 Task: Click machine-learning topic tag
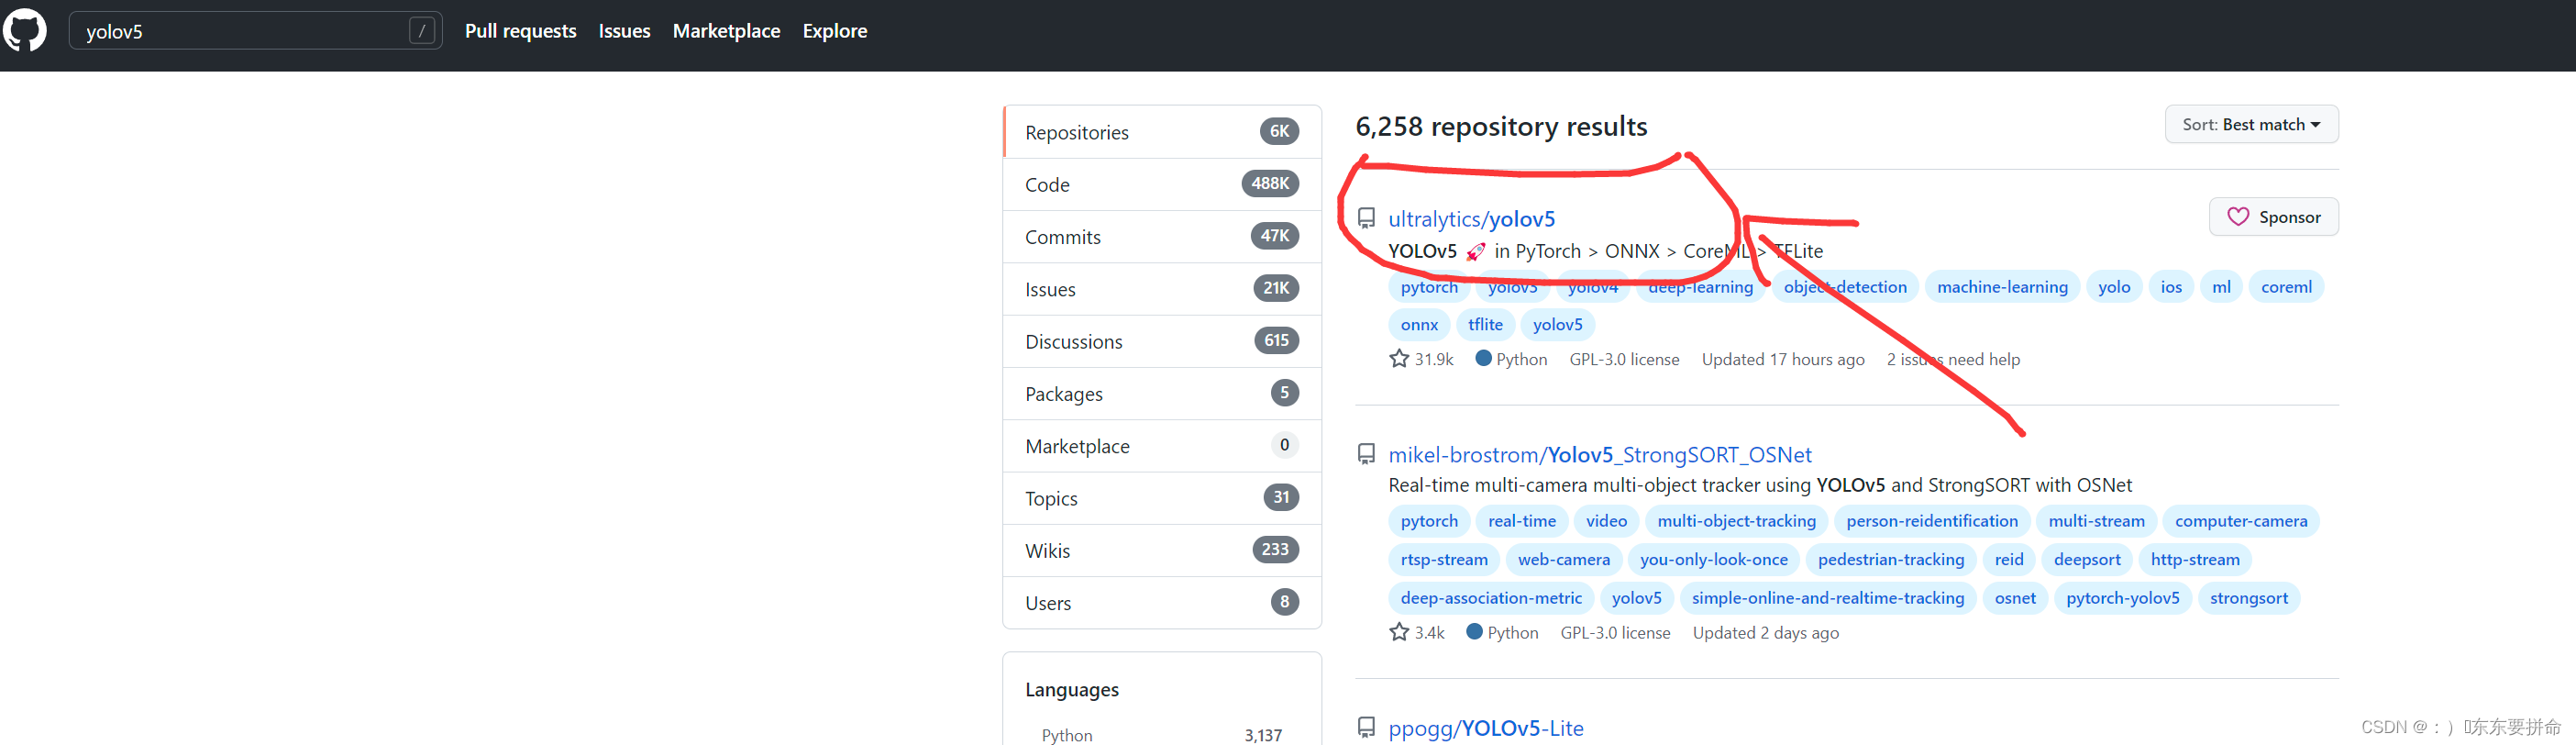click(2002, 287)
